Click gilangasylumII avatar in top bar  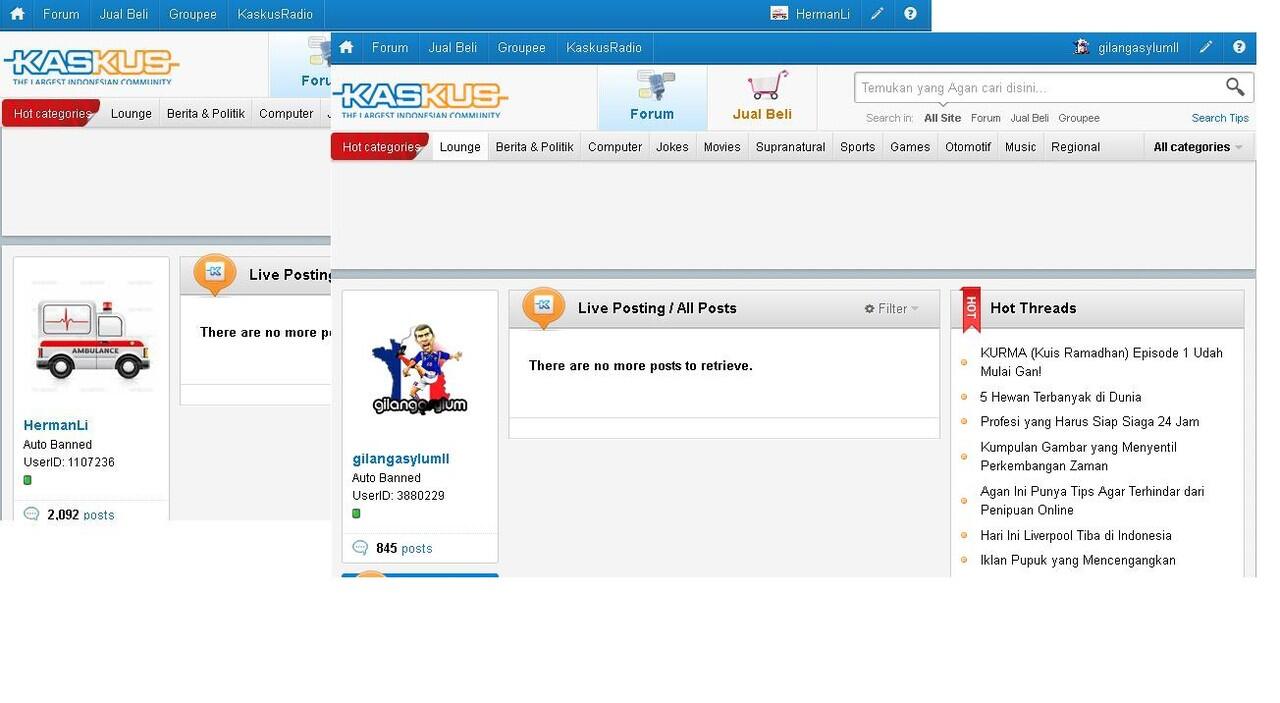[x=1082, y=47]
